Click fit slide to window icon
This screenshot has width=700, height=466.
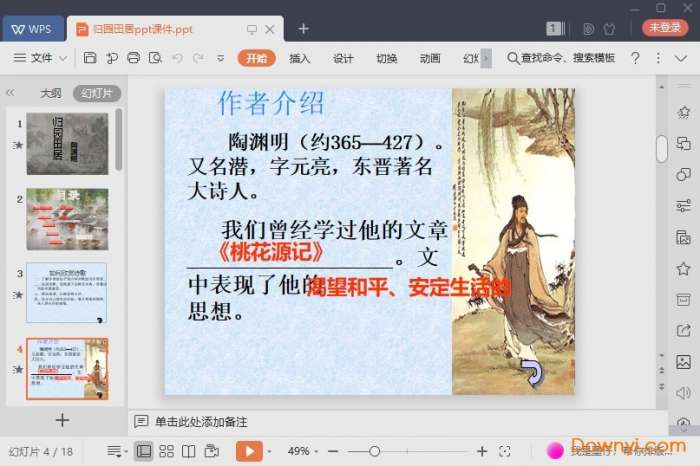(505, 452)
